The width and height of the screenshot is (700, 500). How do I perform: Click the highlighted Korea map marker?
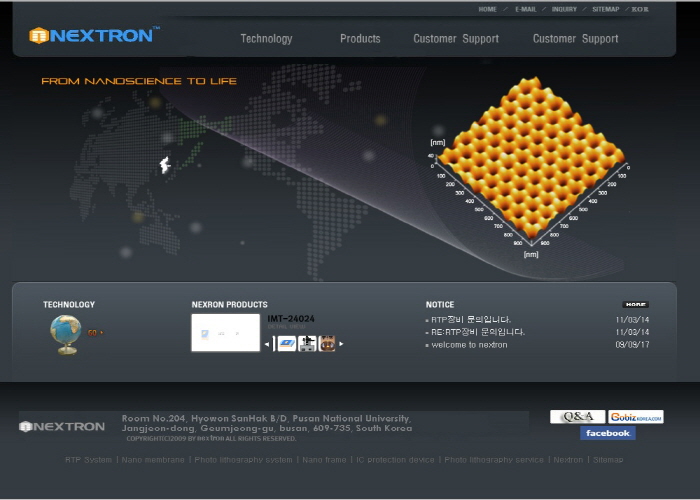pyautogui.click(x=165, y=165)
